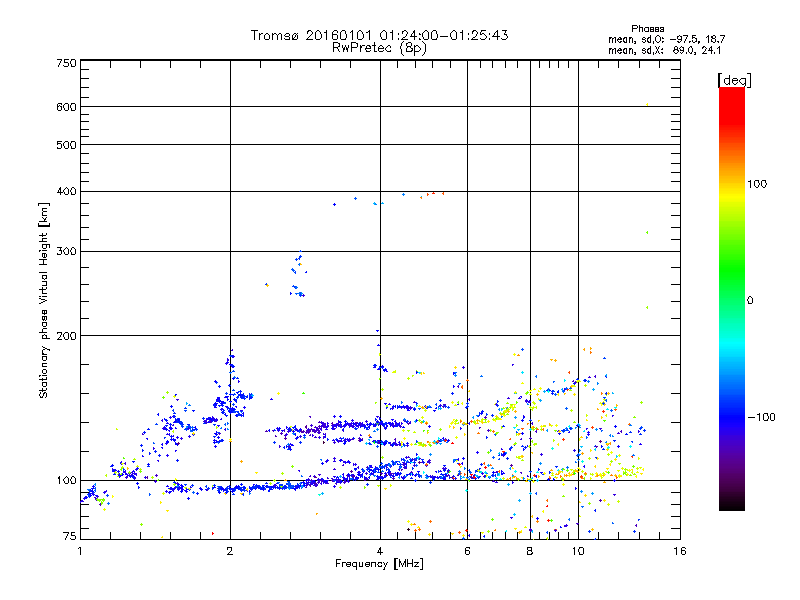The height and width of the screenshot is (600, 800).
Task: Click the x-axis '16' tick label
Action: (x=680, y=551)
